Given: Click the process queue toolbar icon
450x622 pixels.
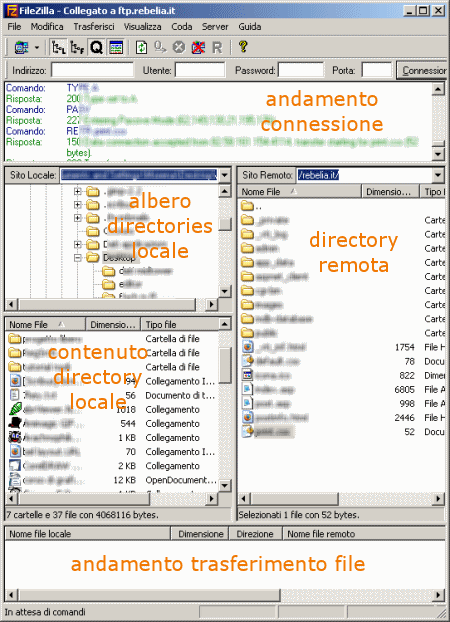Looking at the screenshot, I should [160, 48].
